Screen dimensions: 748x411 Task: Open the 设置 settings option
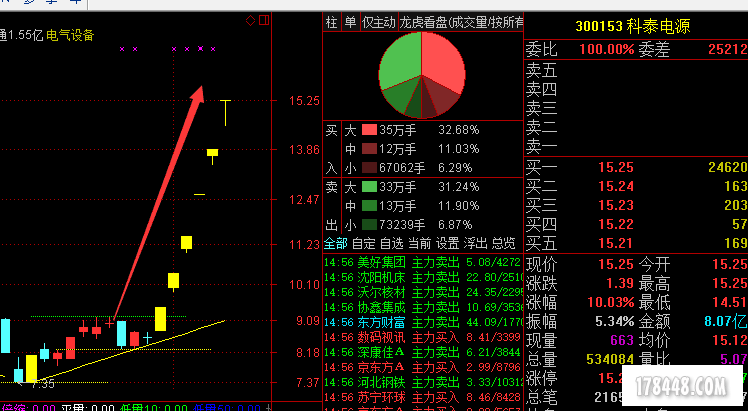point(447,243)
